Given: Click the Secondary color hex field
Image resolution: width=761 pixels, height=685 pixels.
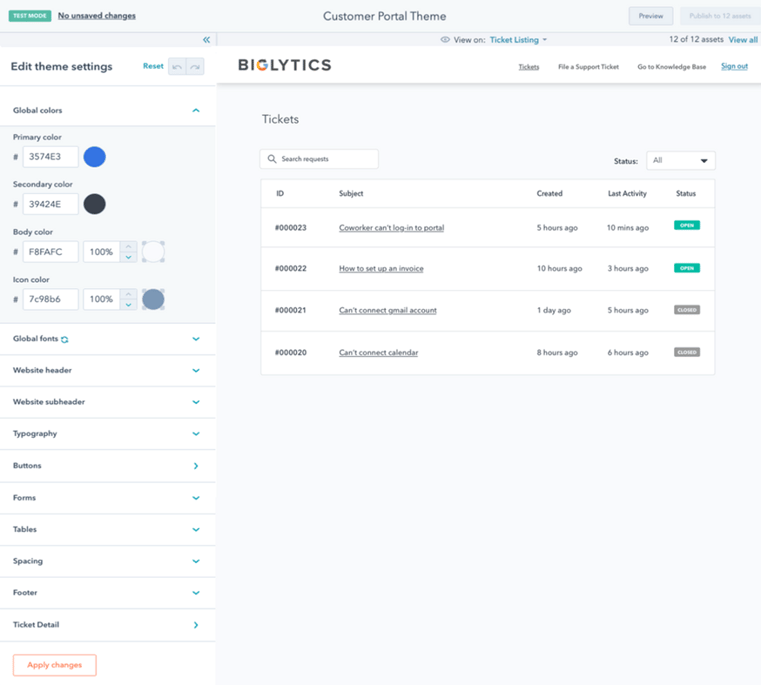Looking at the screenshot, I should pyautogui.click(x=50, y=204).
